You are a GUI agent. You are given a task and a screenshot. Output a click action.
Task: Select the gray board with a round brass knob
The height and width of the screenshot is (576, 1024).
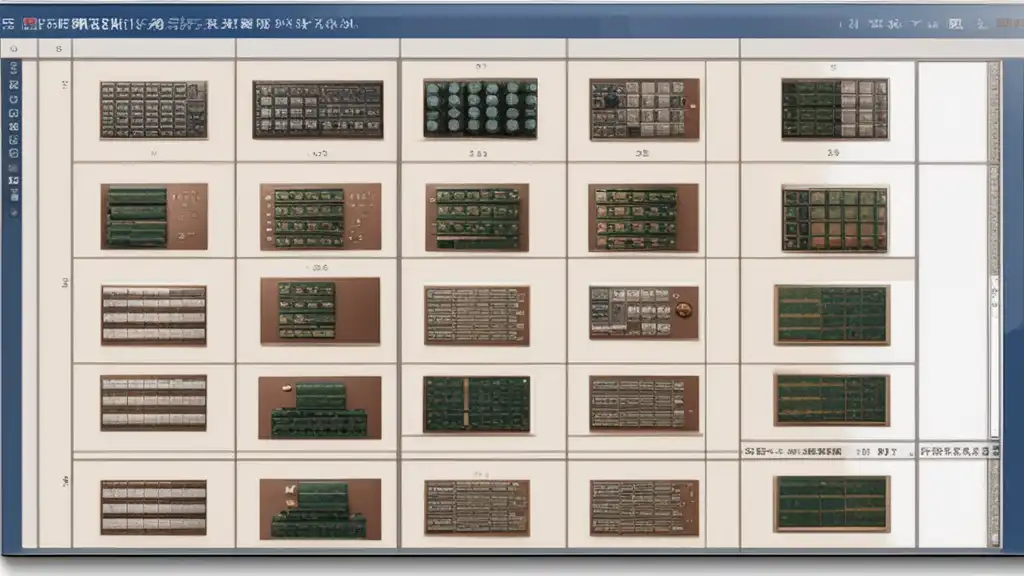coord(644,312)
